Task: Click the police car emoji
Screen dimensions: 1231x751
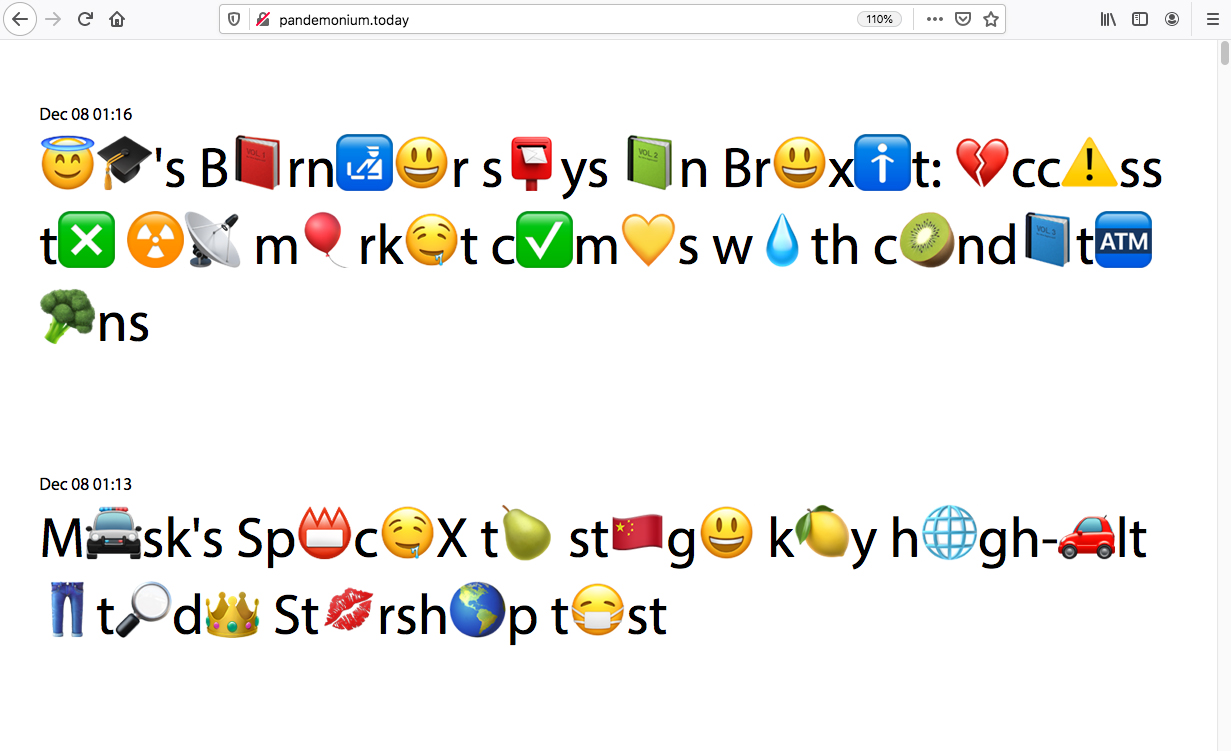Action: tap(114, 534)
